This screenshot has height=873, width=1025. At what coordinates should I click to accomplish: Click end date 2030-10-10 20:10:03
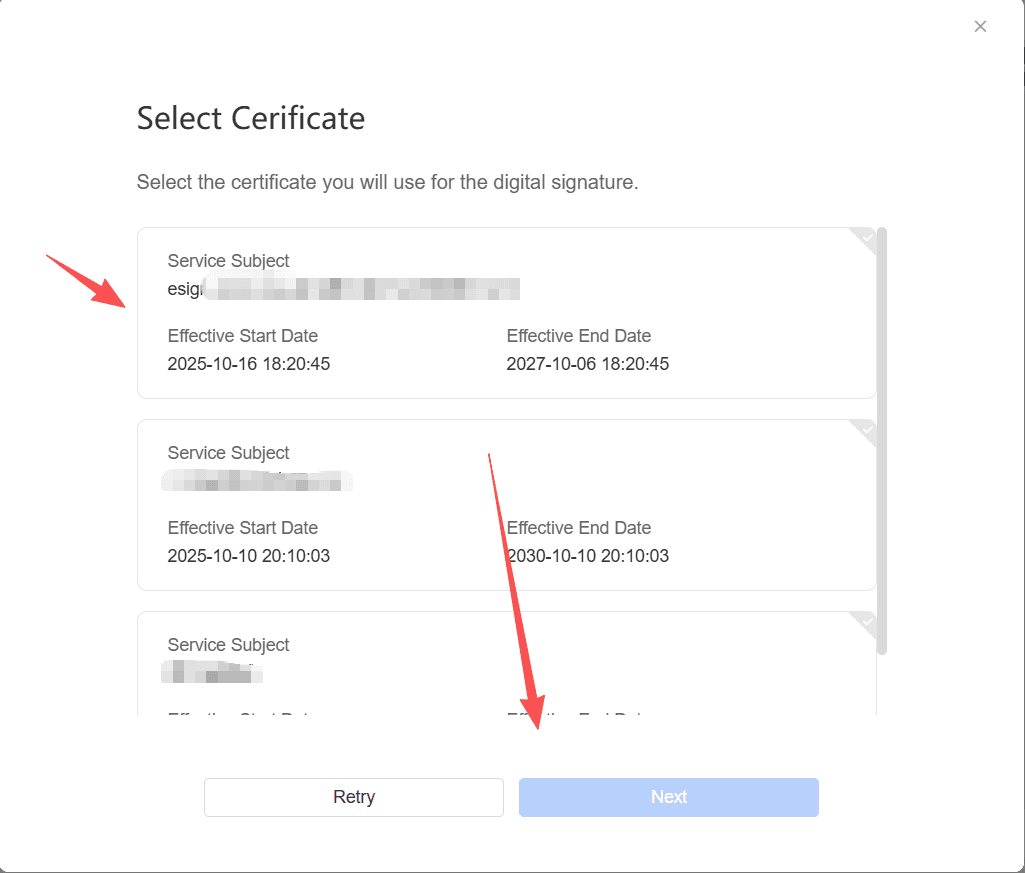pyautogui.click(x=588, y=556)
